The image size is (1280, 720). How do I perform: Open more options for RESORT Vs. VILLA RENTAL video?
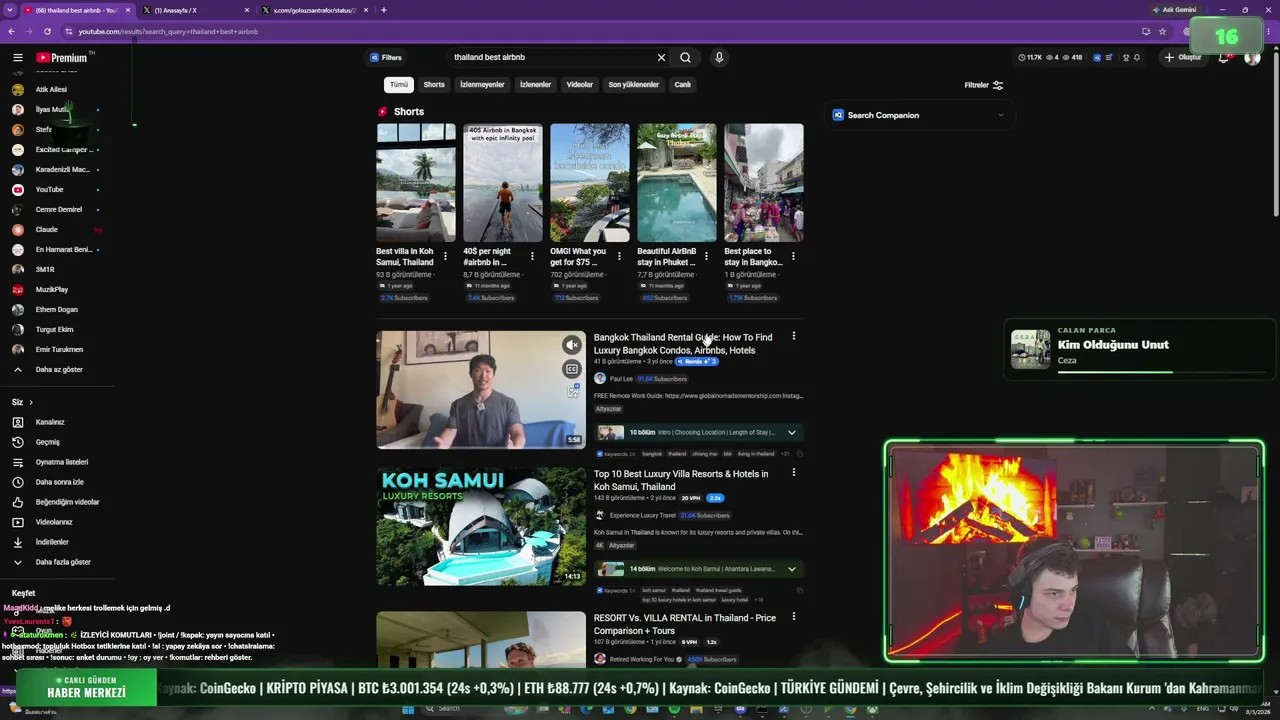pyautogui.click(x=794, y=617)
